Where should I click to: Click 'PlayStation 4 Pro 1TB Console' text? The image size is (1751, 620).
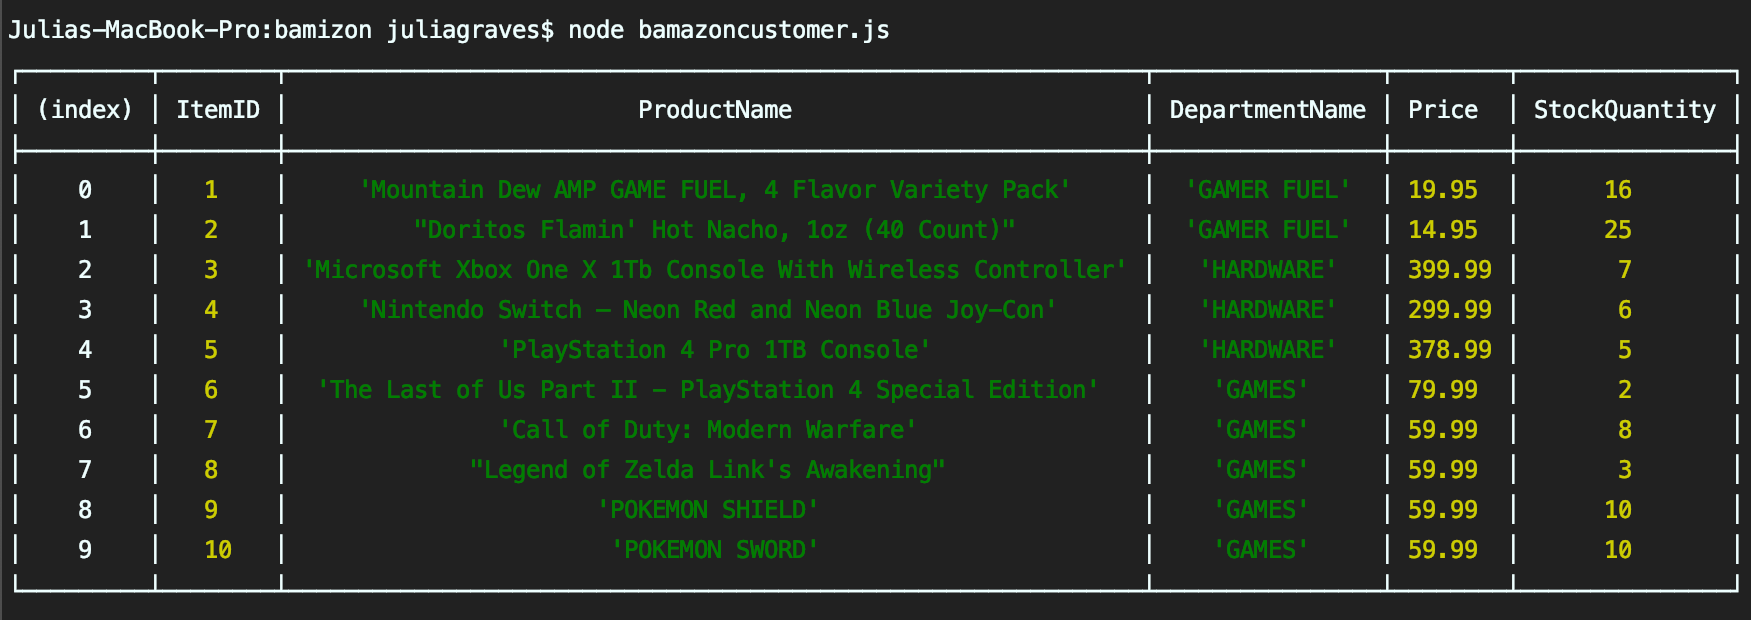tap(715, 350)
